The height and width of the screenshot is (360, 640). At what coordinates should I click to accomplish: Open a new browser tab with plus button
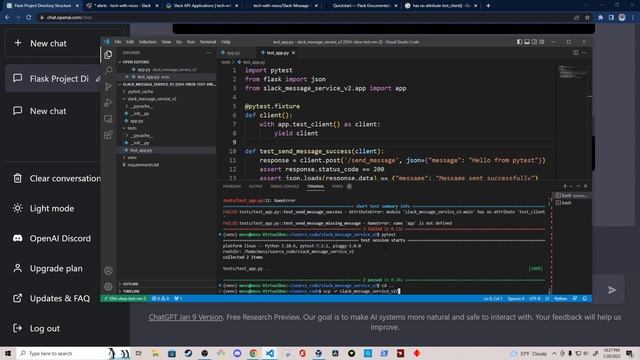pyautogui.click(x=488, y=6)
